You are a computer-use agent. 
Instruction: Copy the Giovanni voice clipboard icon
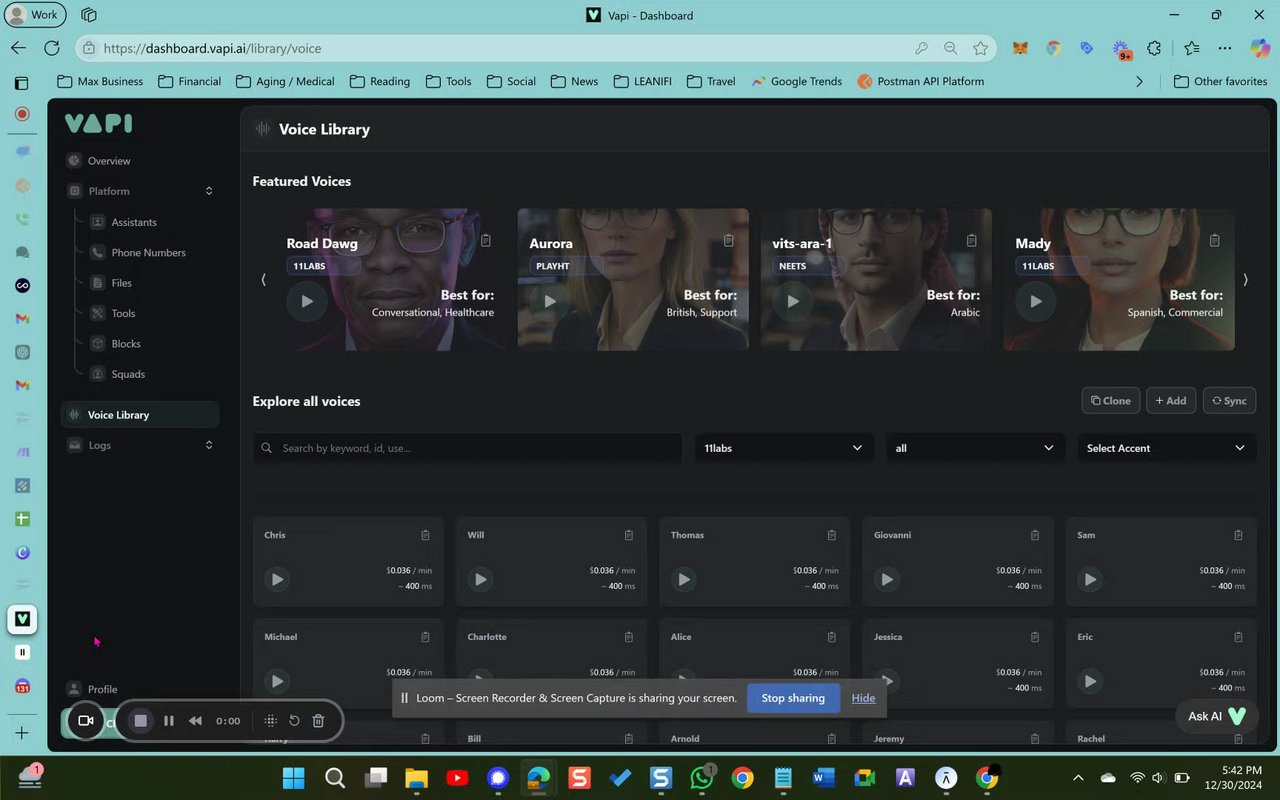click(x=1035, y=535)
